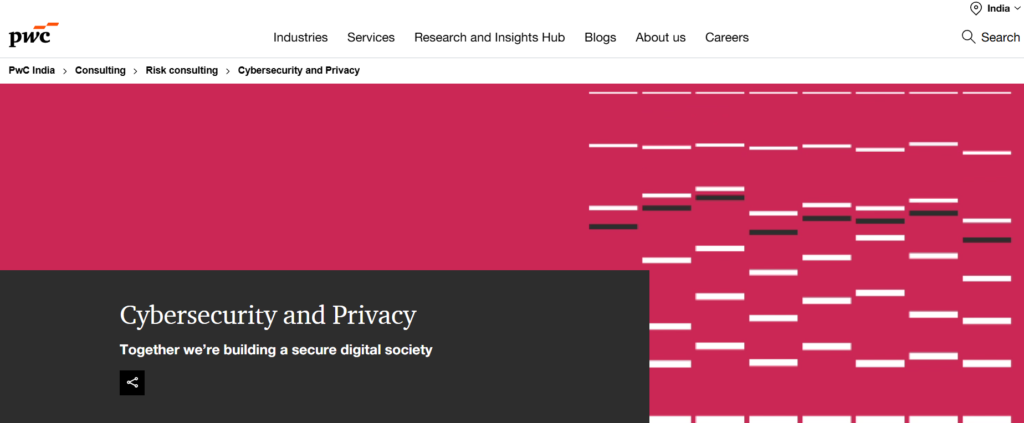
Task: Go to Blogs in navigation
Action: pos(600,37)
